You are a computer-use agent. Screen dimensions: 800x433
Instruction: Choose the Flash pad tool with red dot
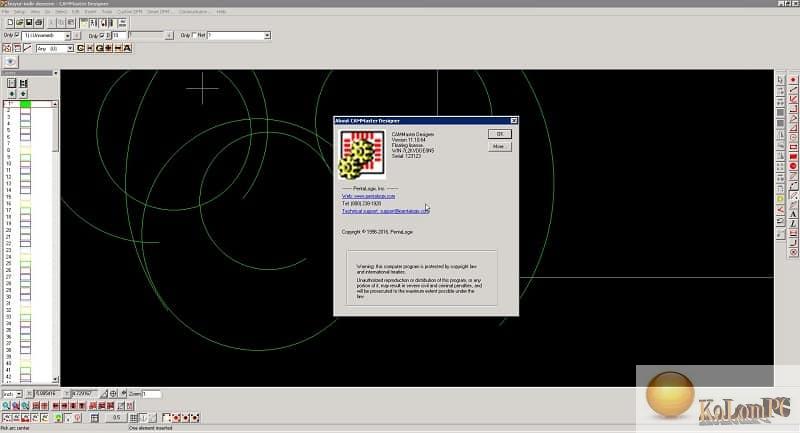793,80
